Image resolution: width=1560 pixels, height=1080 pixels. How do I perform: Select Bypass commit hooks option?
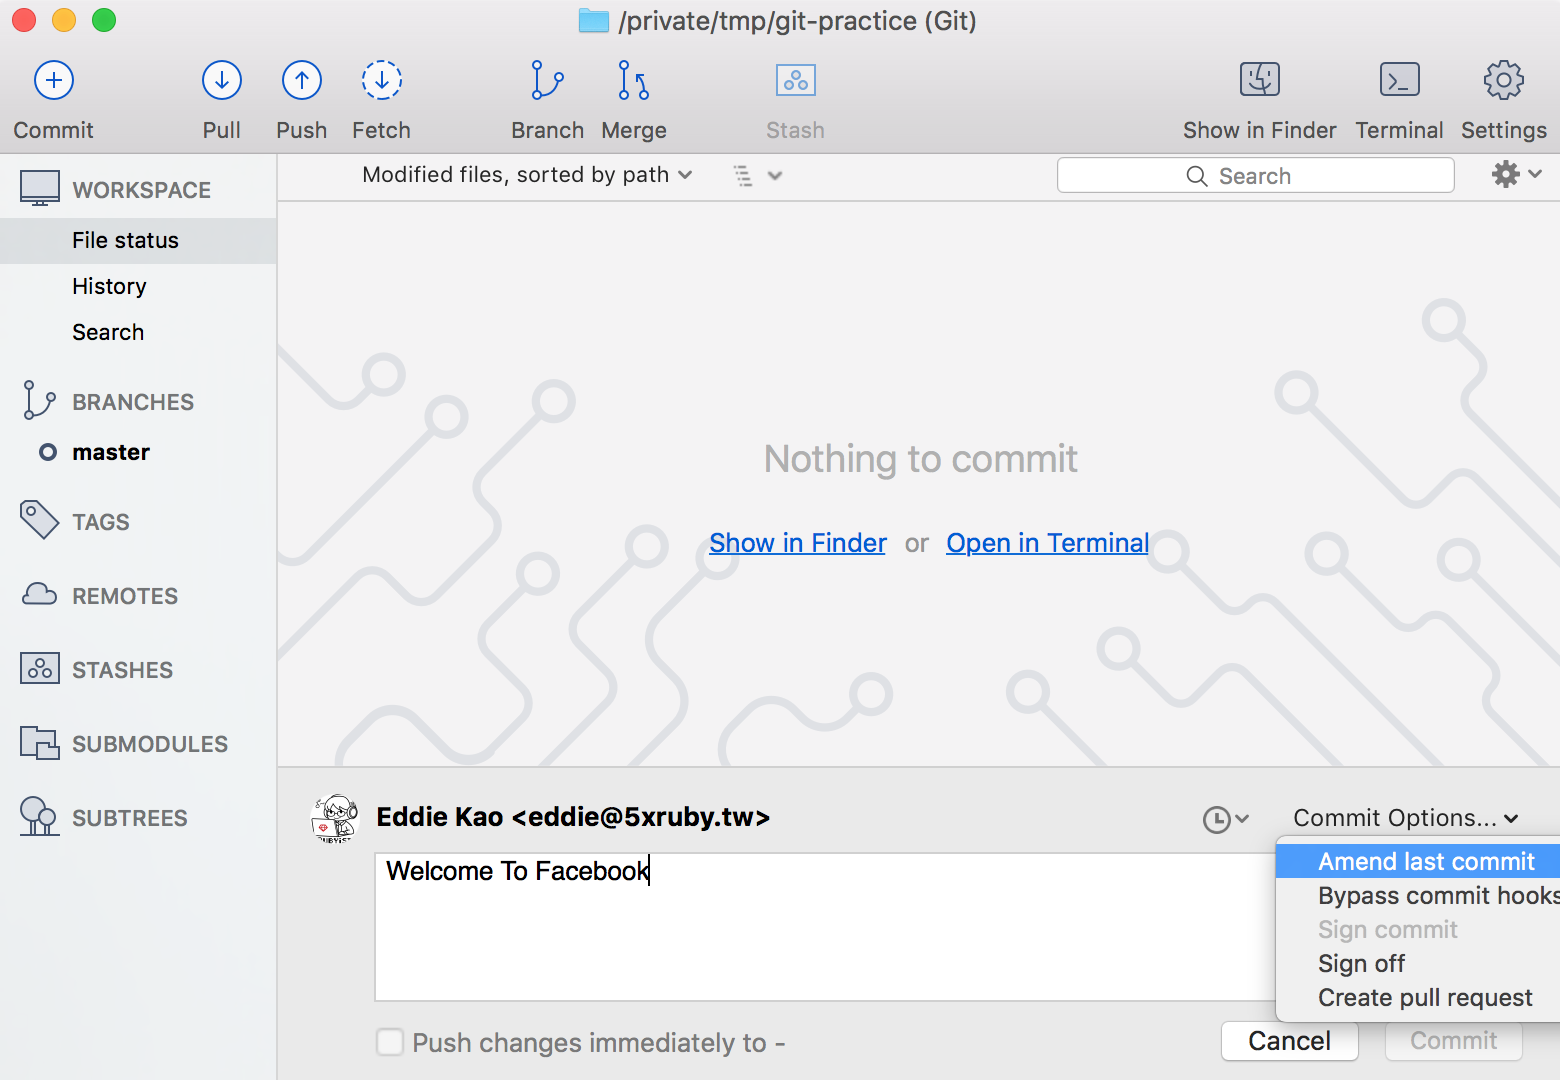point(1436,895)
